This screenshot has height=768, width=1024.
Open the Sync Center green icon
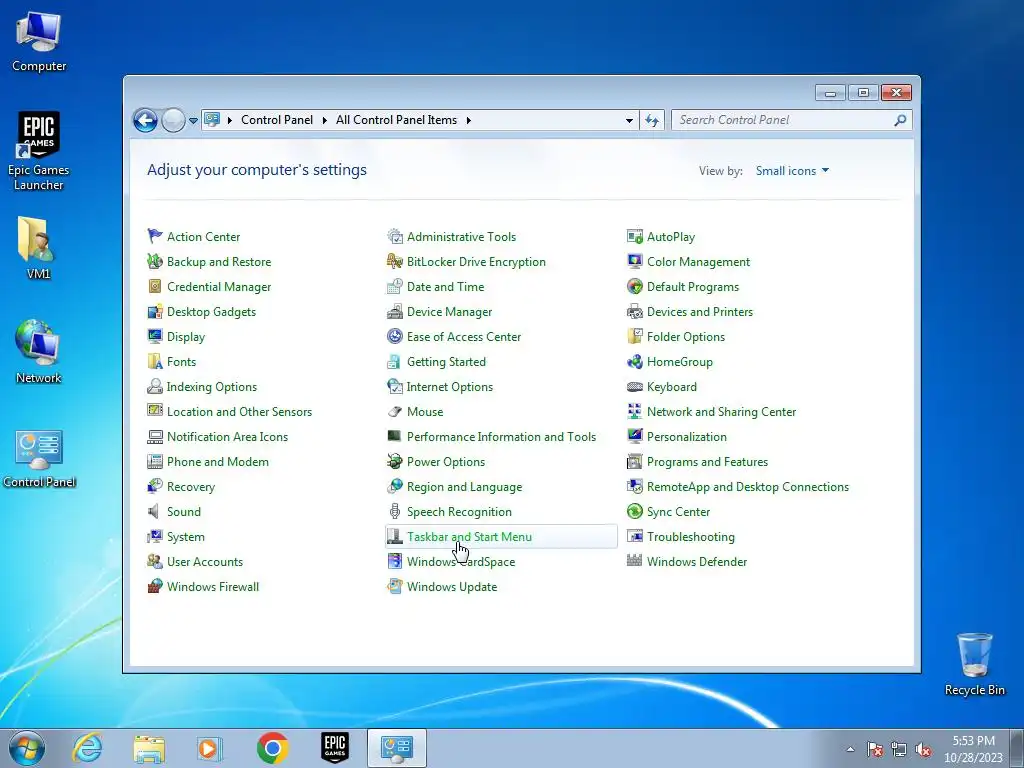click(x=635, y=511)
